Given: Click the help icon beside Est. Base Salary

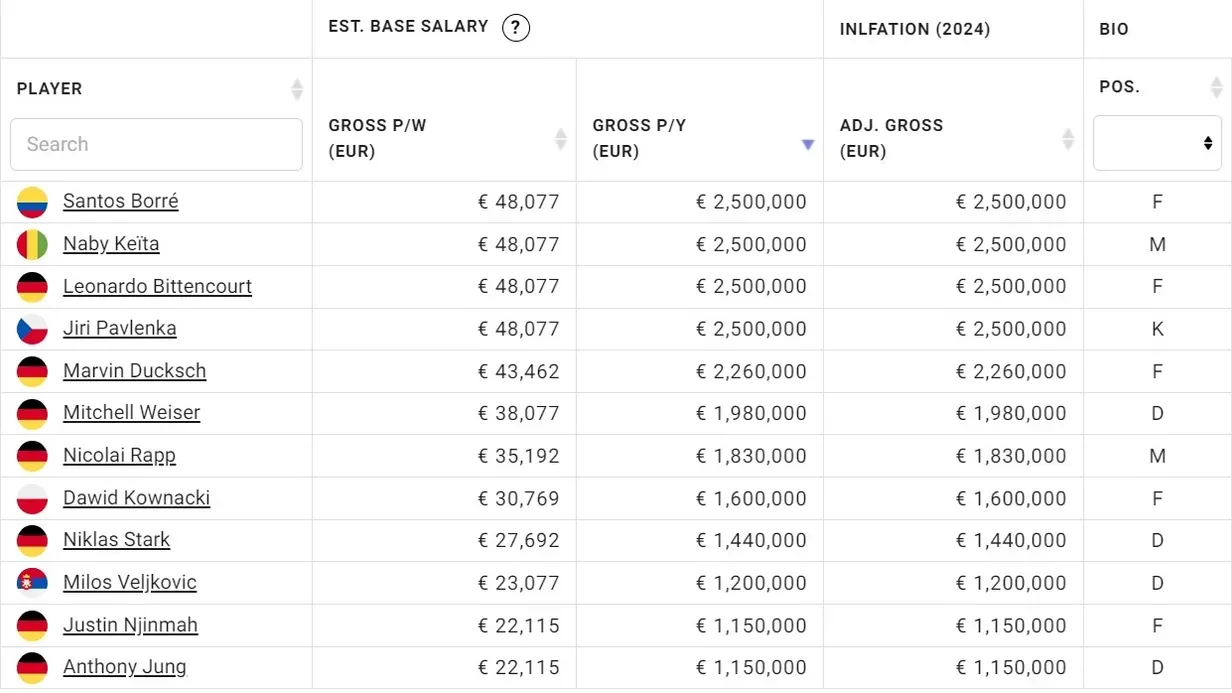Looking at the screenshot, I should tap(515, 28).
